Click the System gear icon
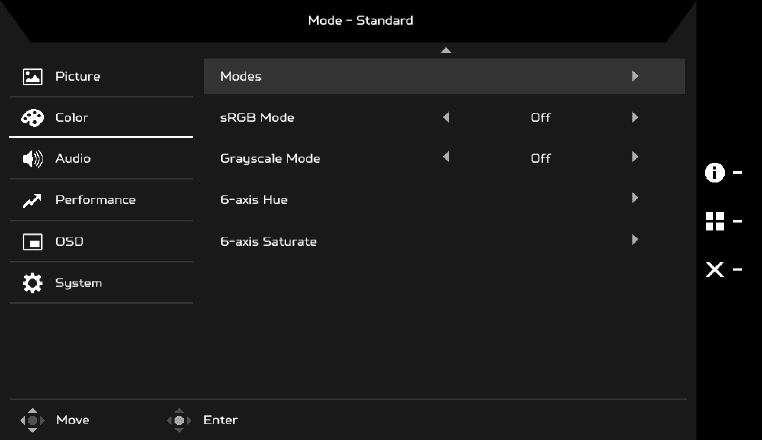 coord(33,284)
